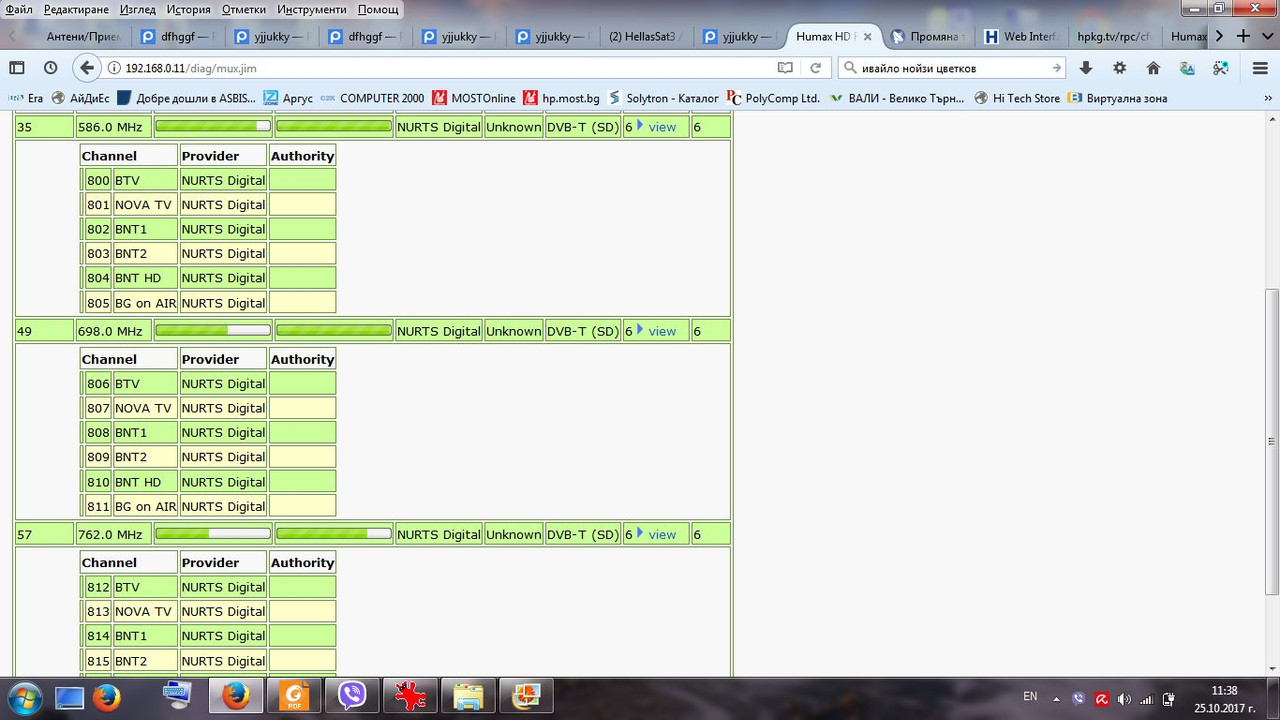
Task: Click the 586.0 MHz signal strength bar
Action: pyautogui.click(x=213, y=126)
